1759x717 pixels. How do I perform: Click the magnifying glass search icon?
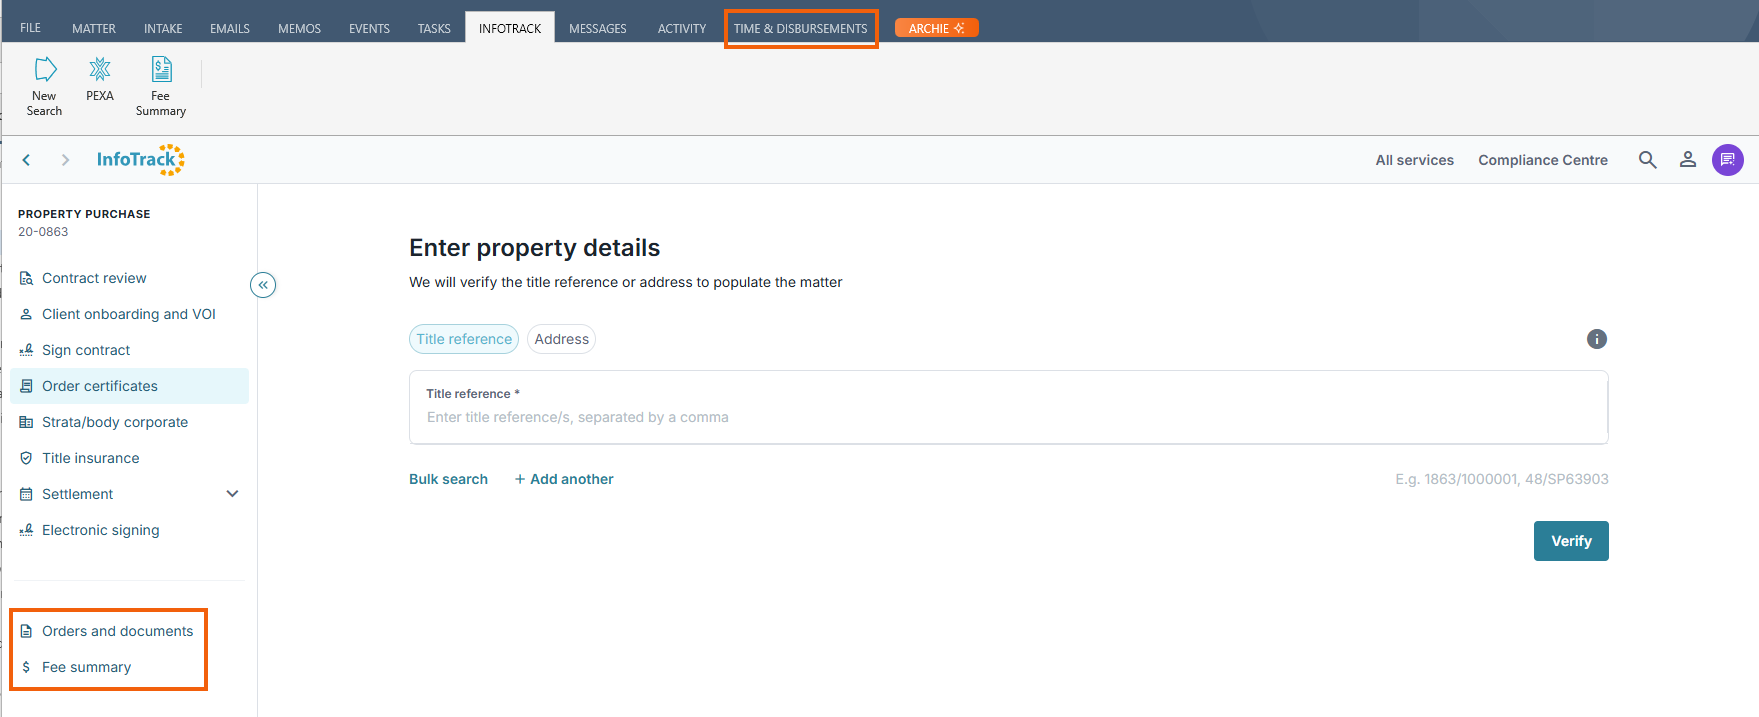1647,160
